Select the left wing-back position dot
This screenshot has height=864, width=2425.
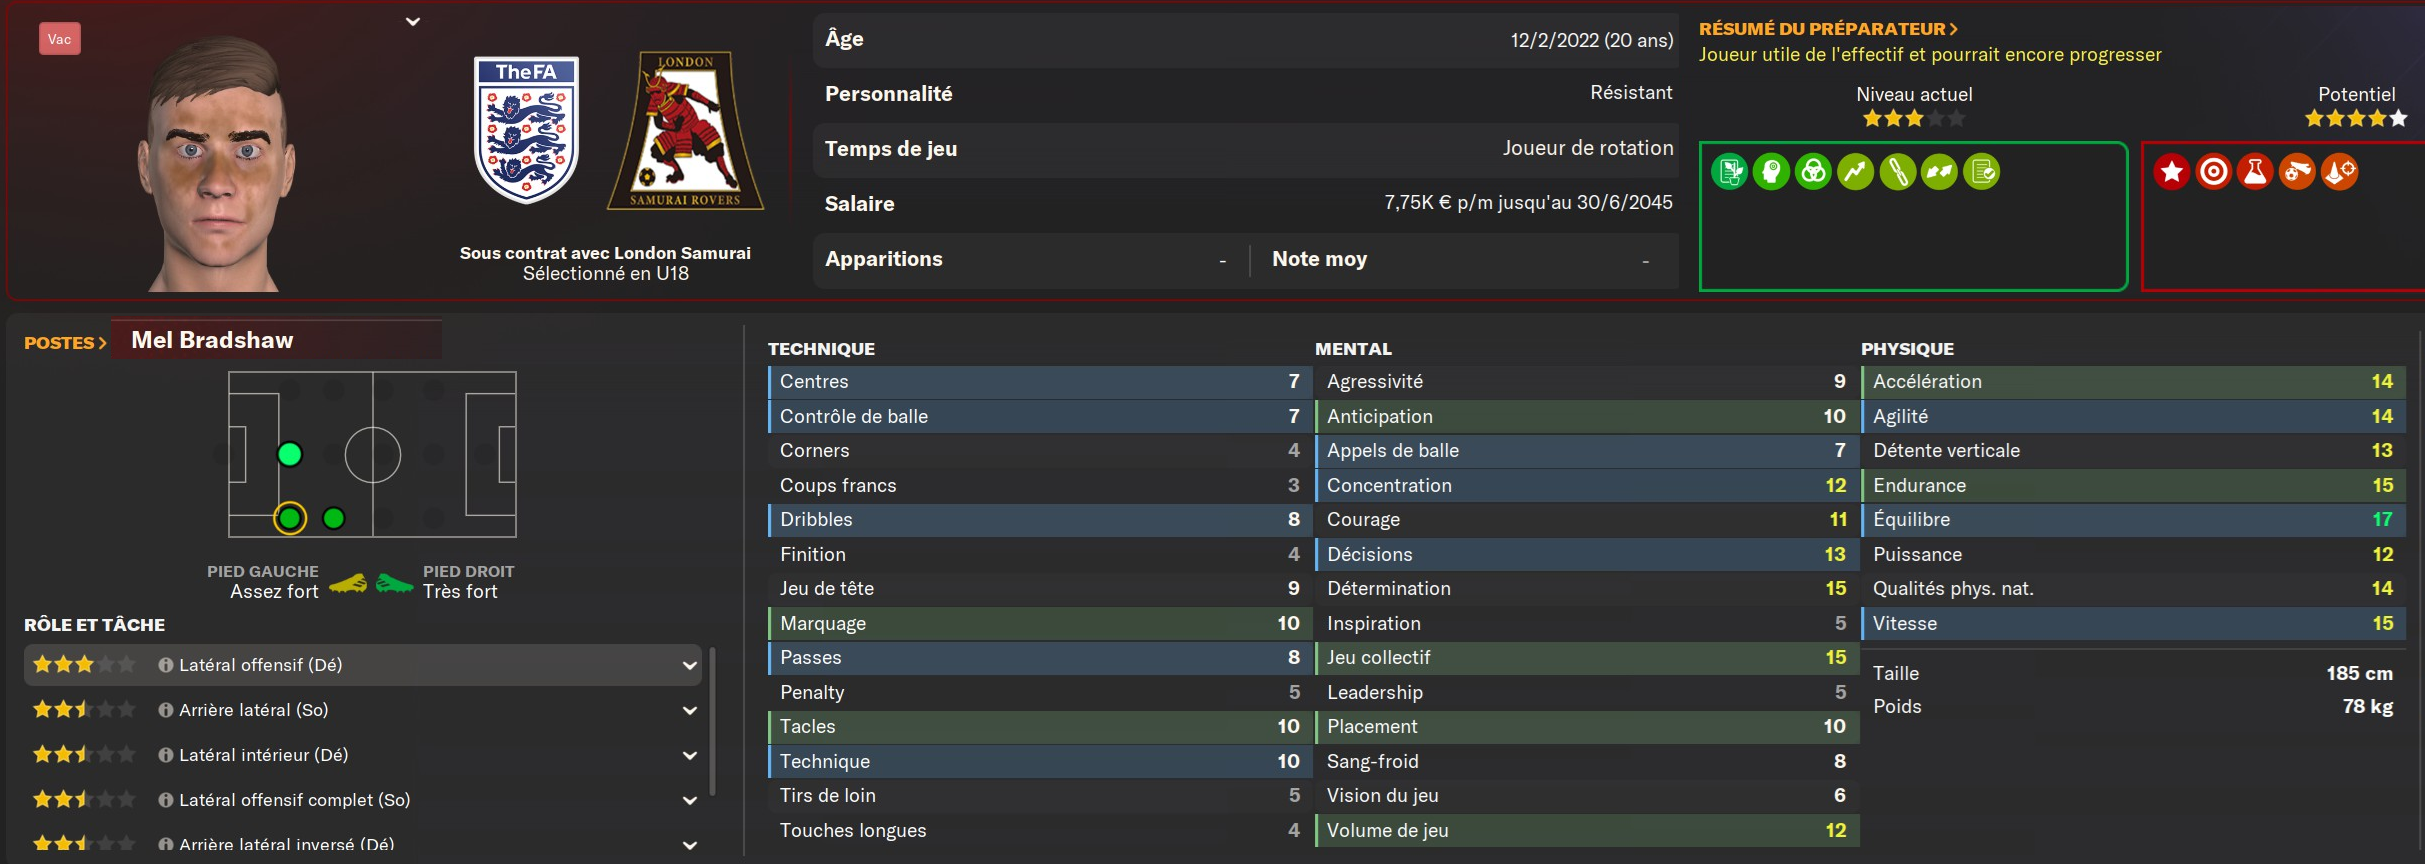(334, 518)
